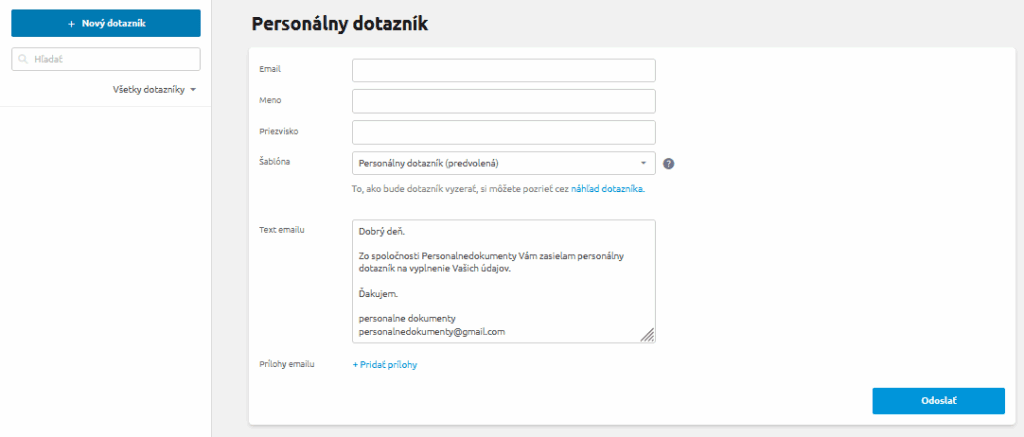Click the Nový dotazník button
The image size is (1024, 437).
105,23
